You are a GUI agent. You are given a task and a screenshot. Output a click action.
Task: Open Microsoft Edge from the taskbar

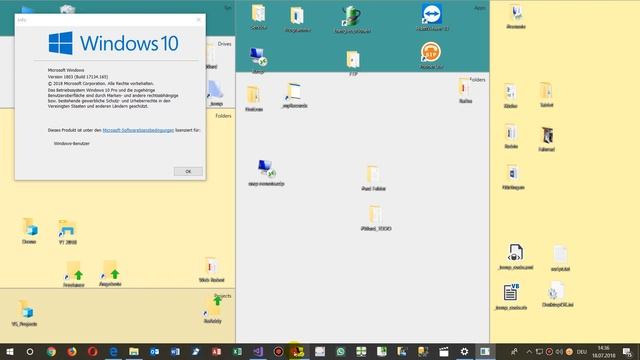click(113, 351)
